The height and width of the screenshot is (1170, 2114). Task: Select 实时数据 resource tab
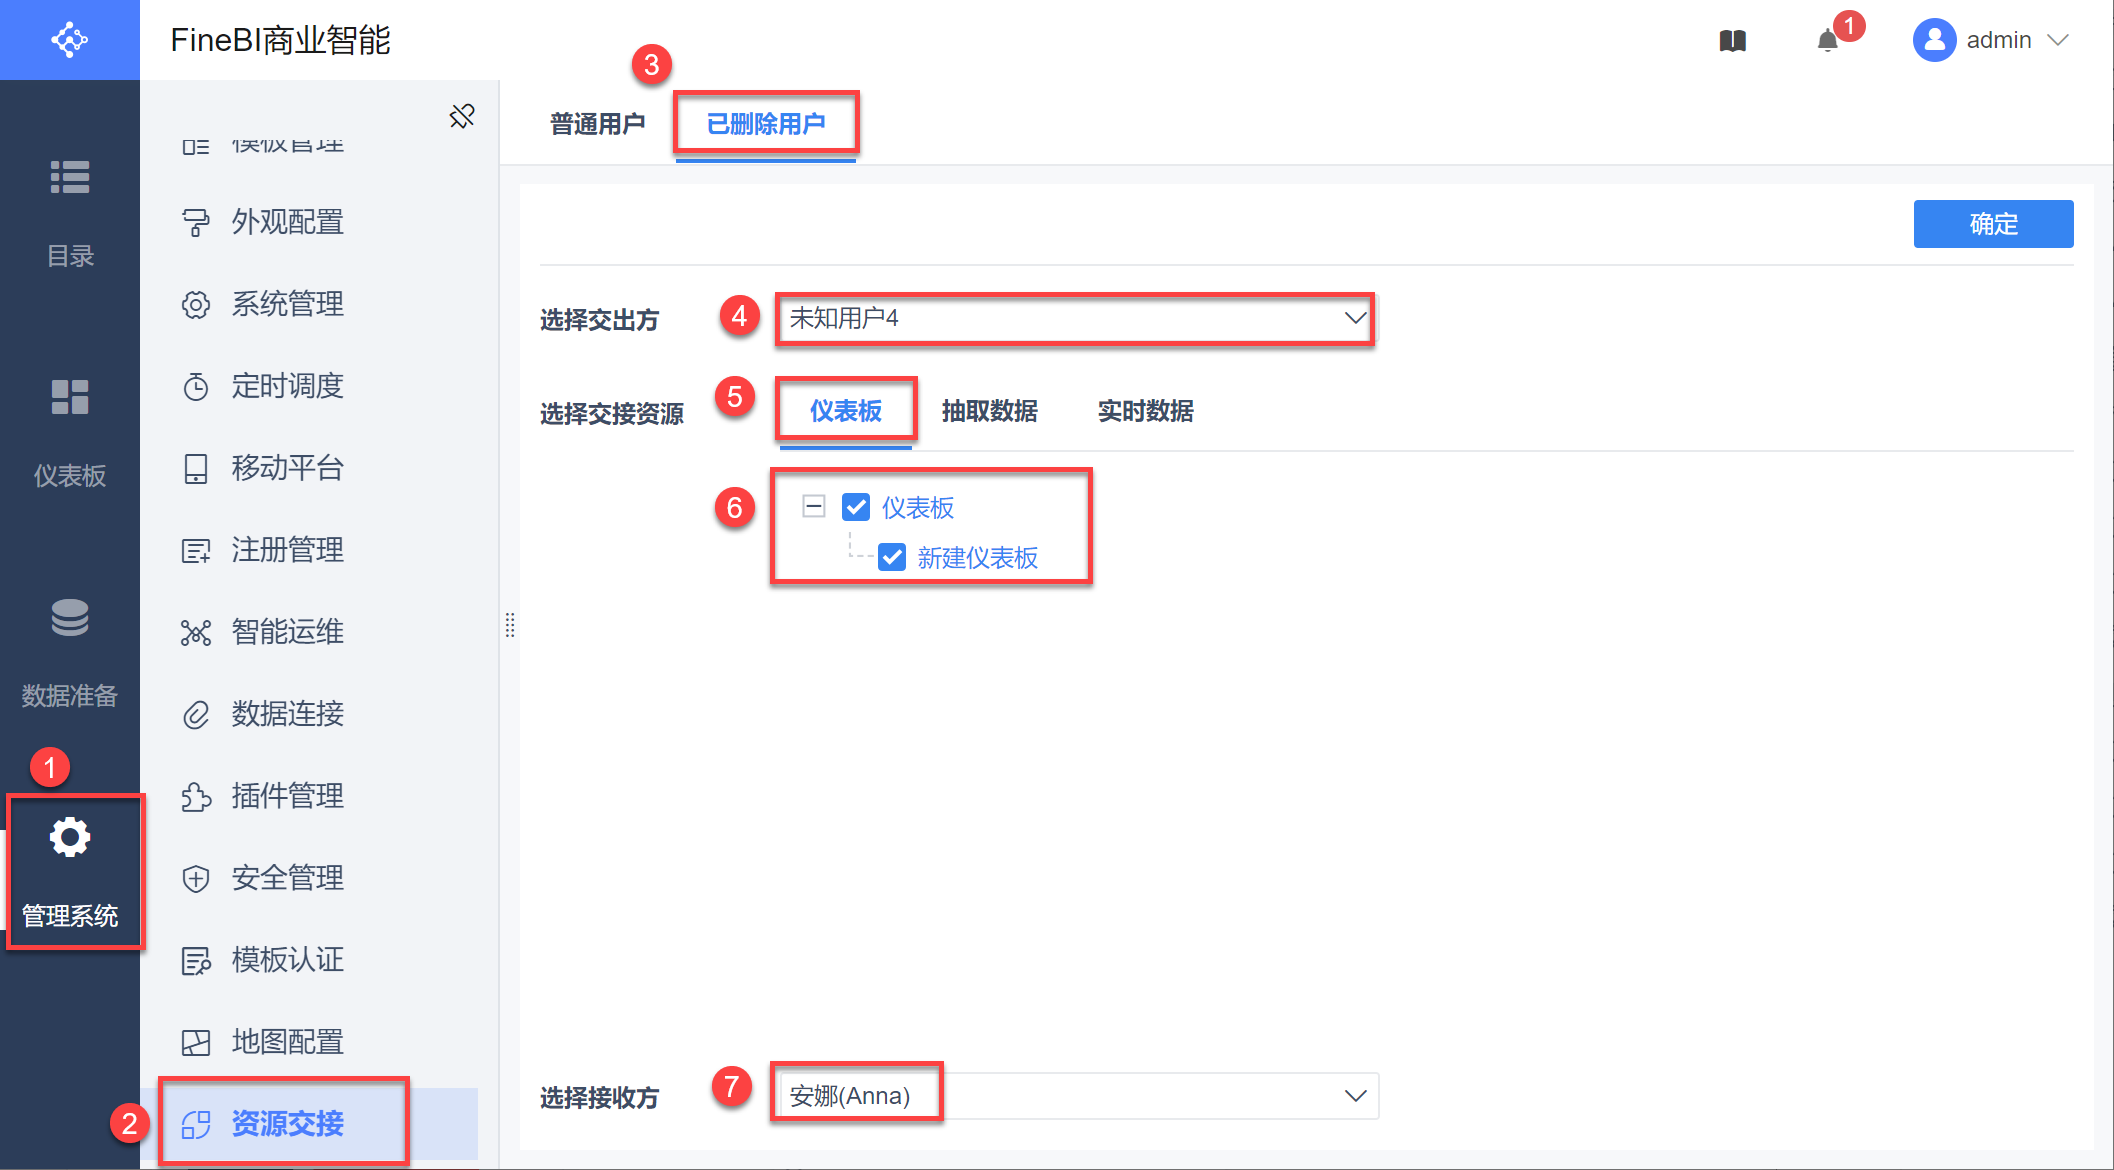(x=1145, y=411)
